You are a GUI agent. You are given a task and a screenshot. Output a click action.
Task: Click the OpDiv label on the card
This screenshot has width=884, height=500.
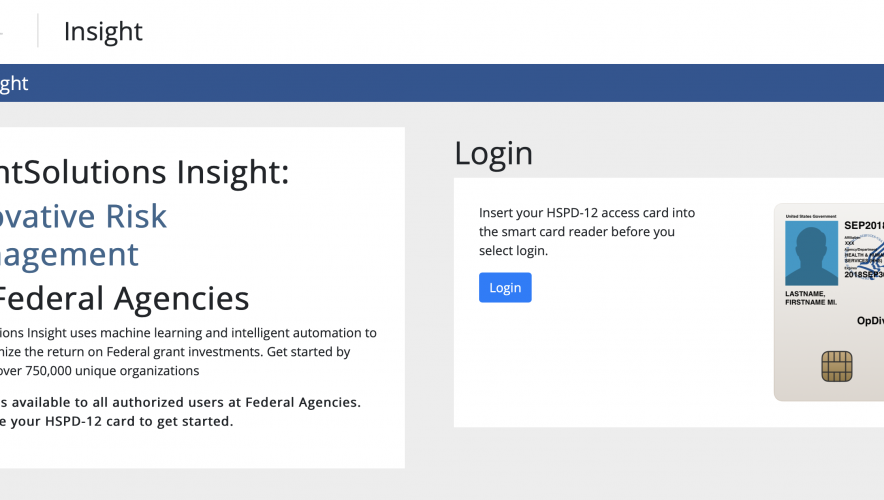pyautogui.click(x=869, y=321)
